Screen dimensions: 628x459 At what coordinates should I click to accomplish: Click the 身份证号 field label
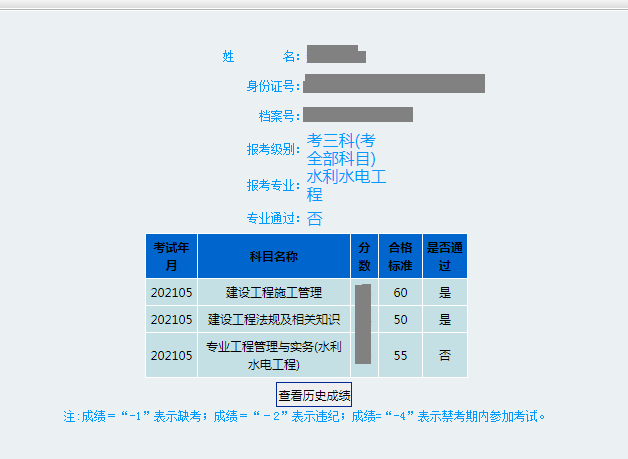coord(272,86)
